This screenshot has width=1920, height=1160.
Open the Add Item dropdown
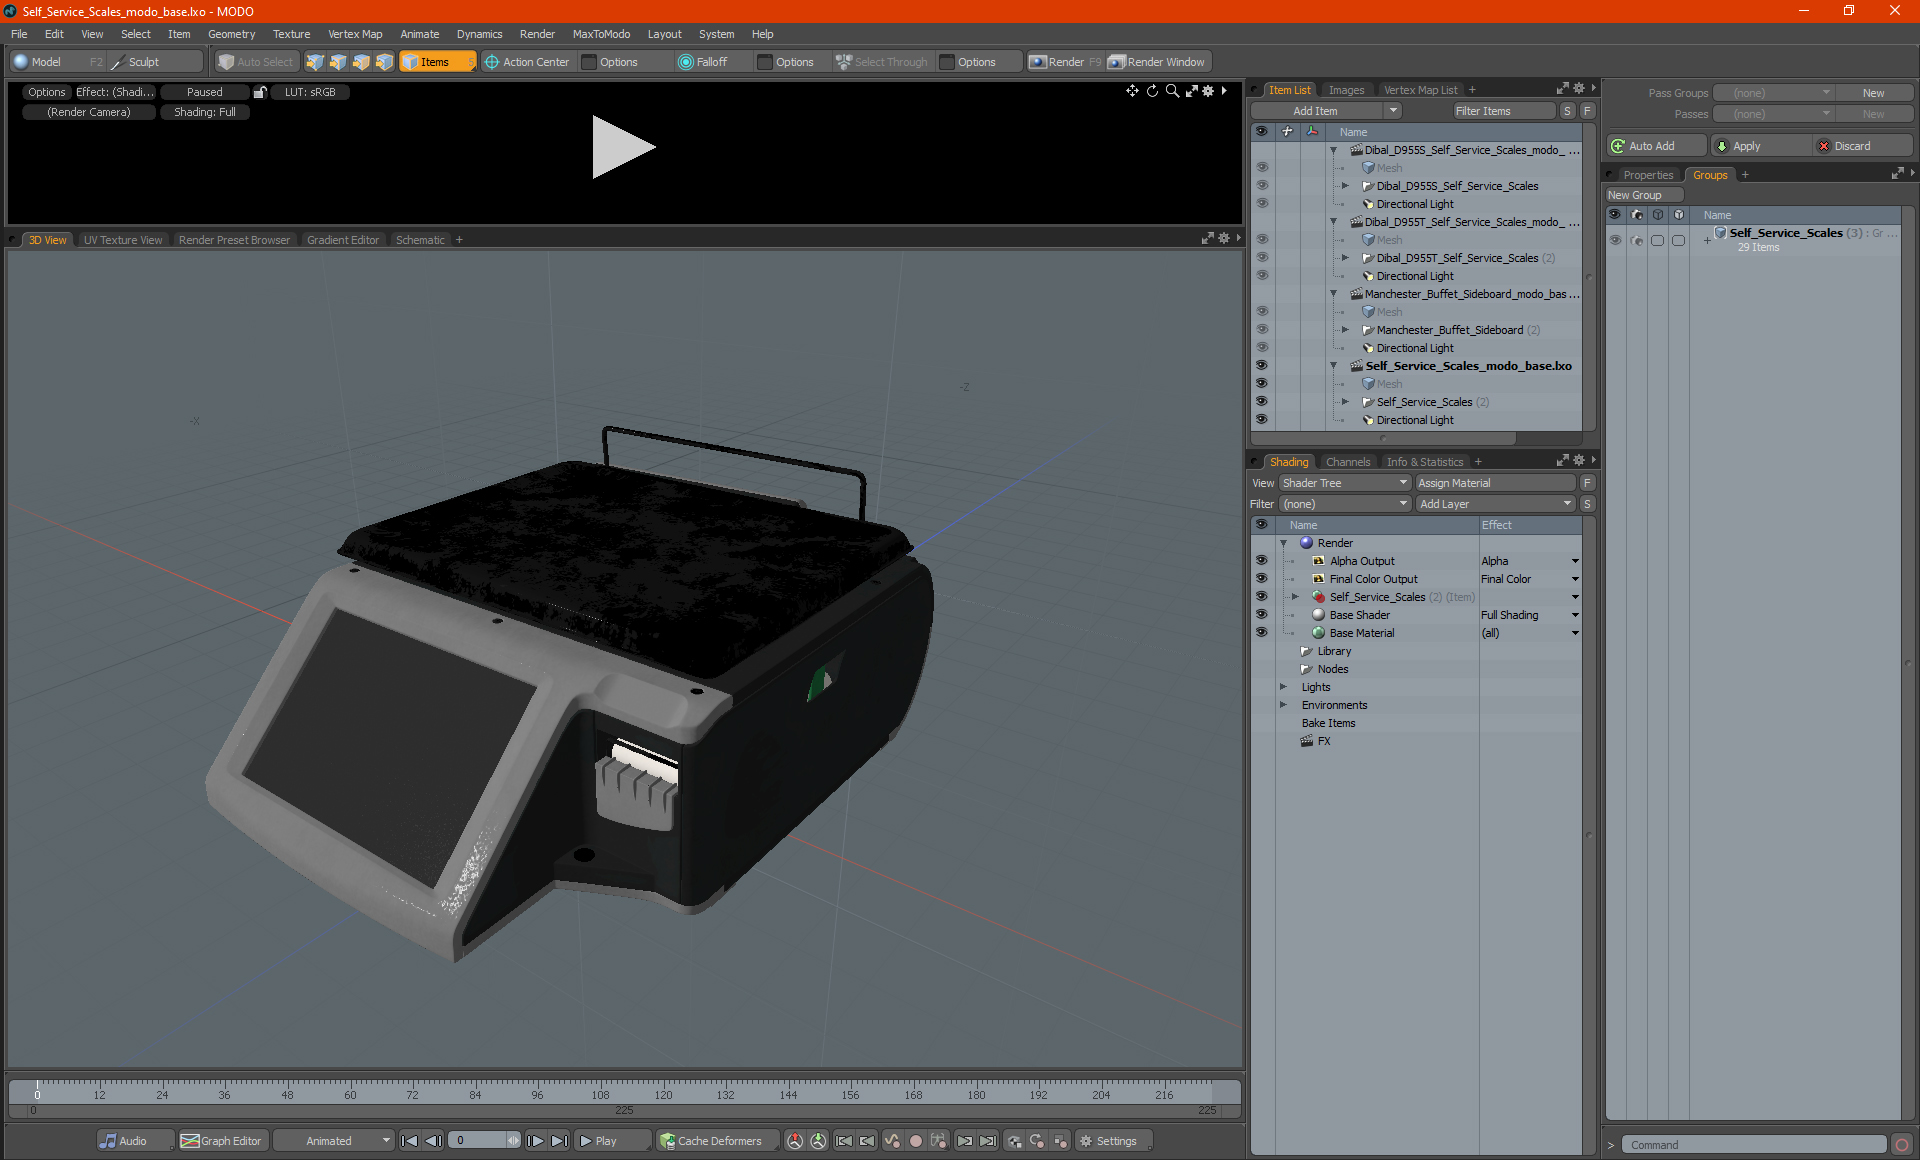coord(1326,111)
